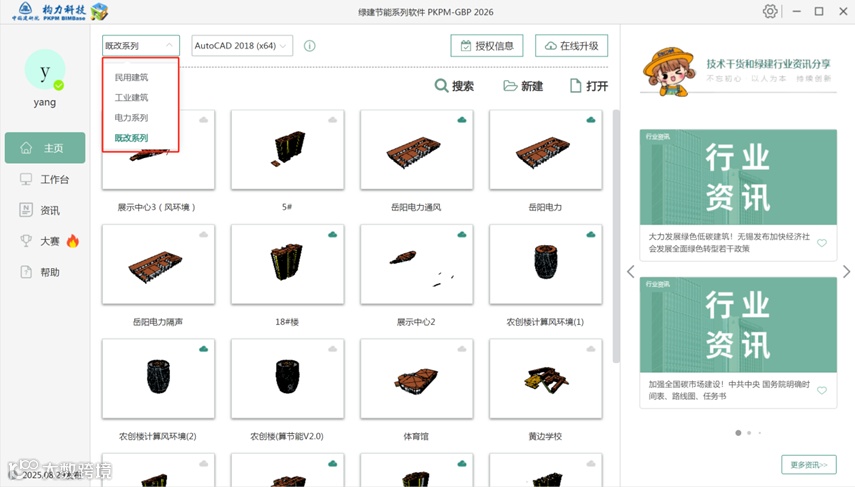Screen dimensions: 855x487
Task: Click the 更多资讯>> button
Action: click(x=809, y=465)
